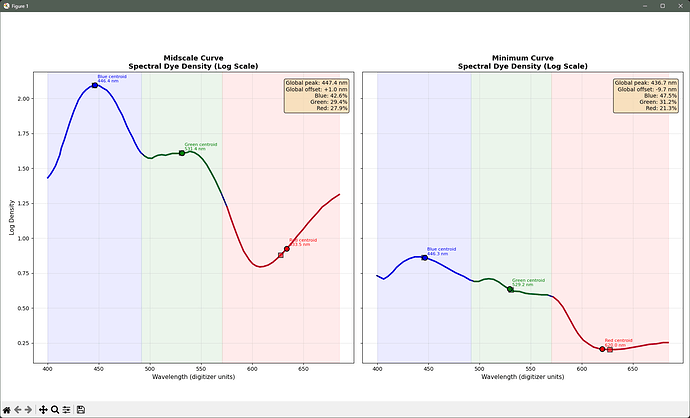Click the "Global offset: -9.7 nm" text

click(647, 89)
